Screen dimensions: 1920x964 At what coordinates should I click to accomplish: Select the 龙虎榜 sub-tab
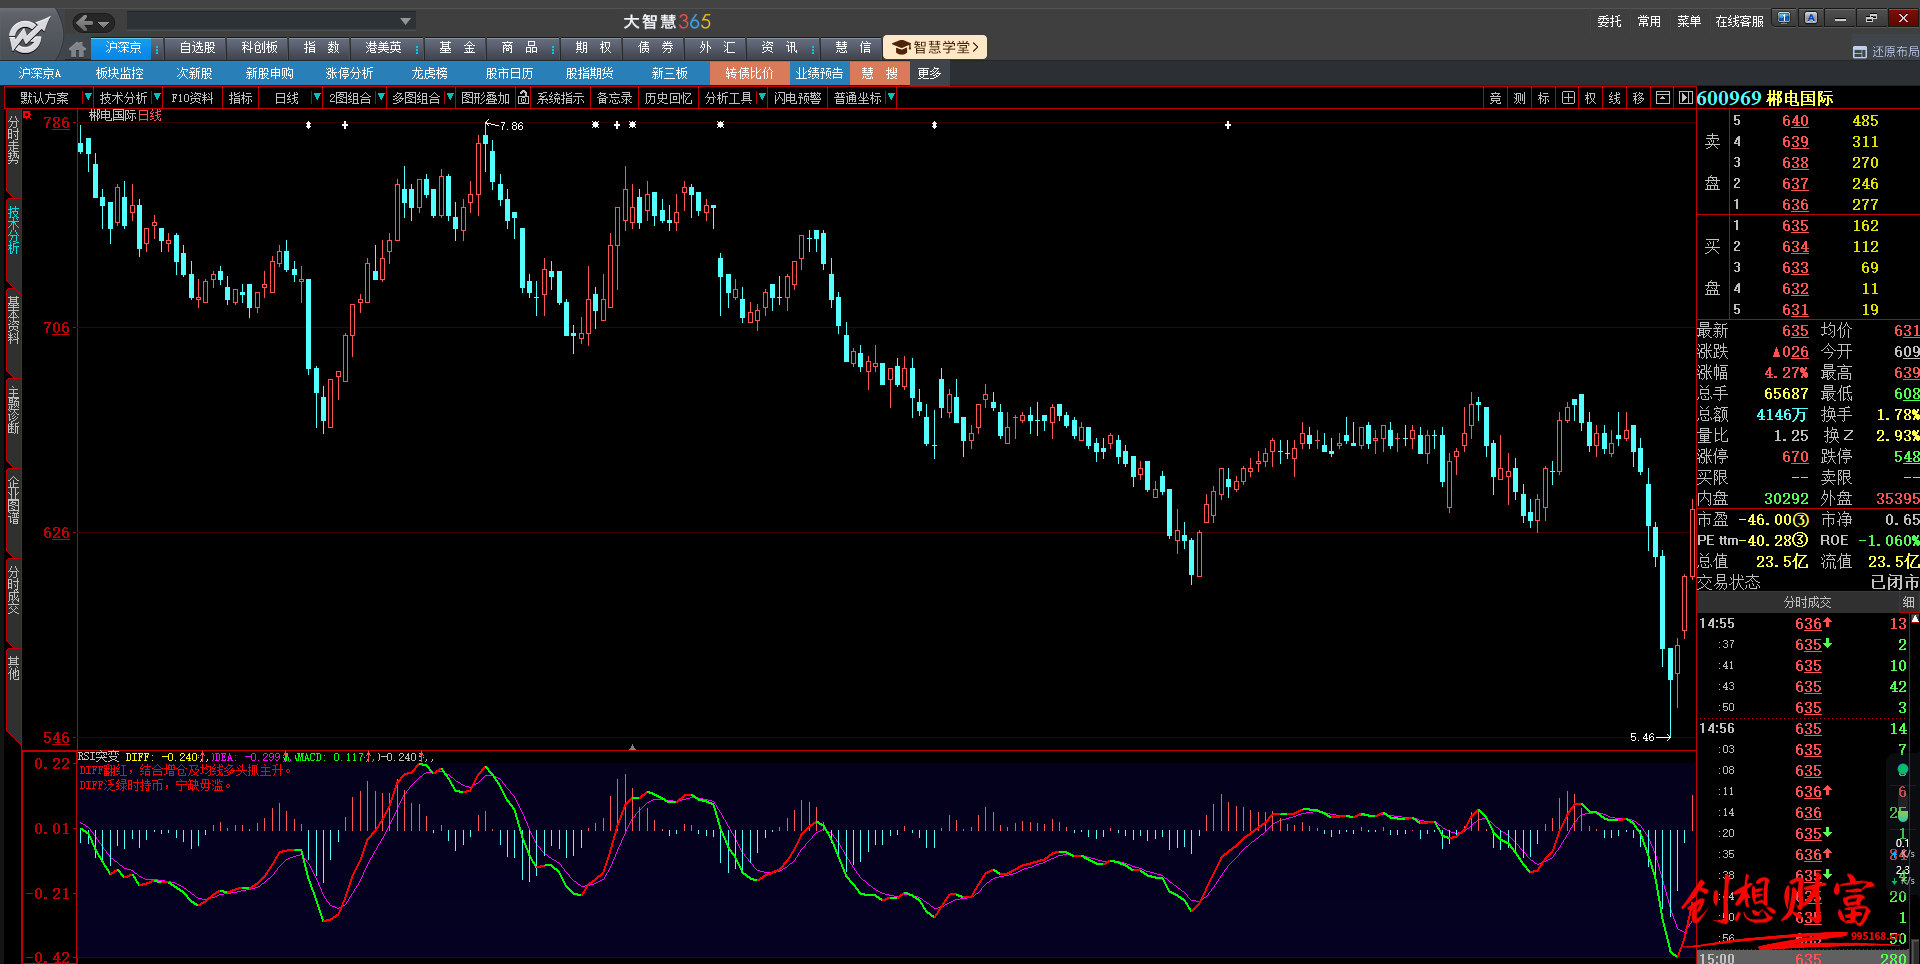click(x=429, y=73)
